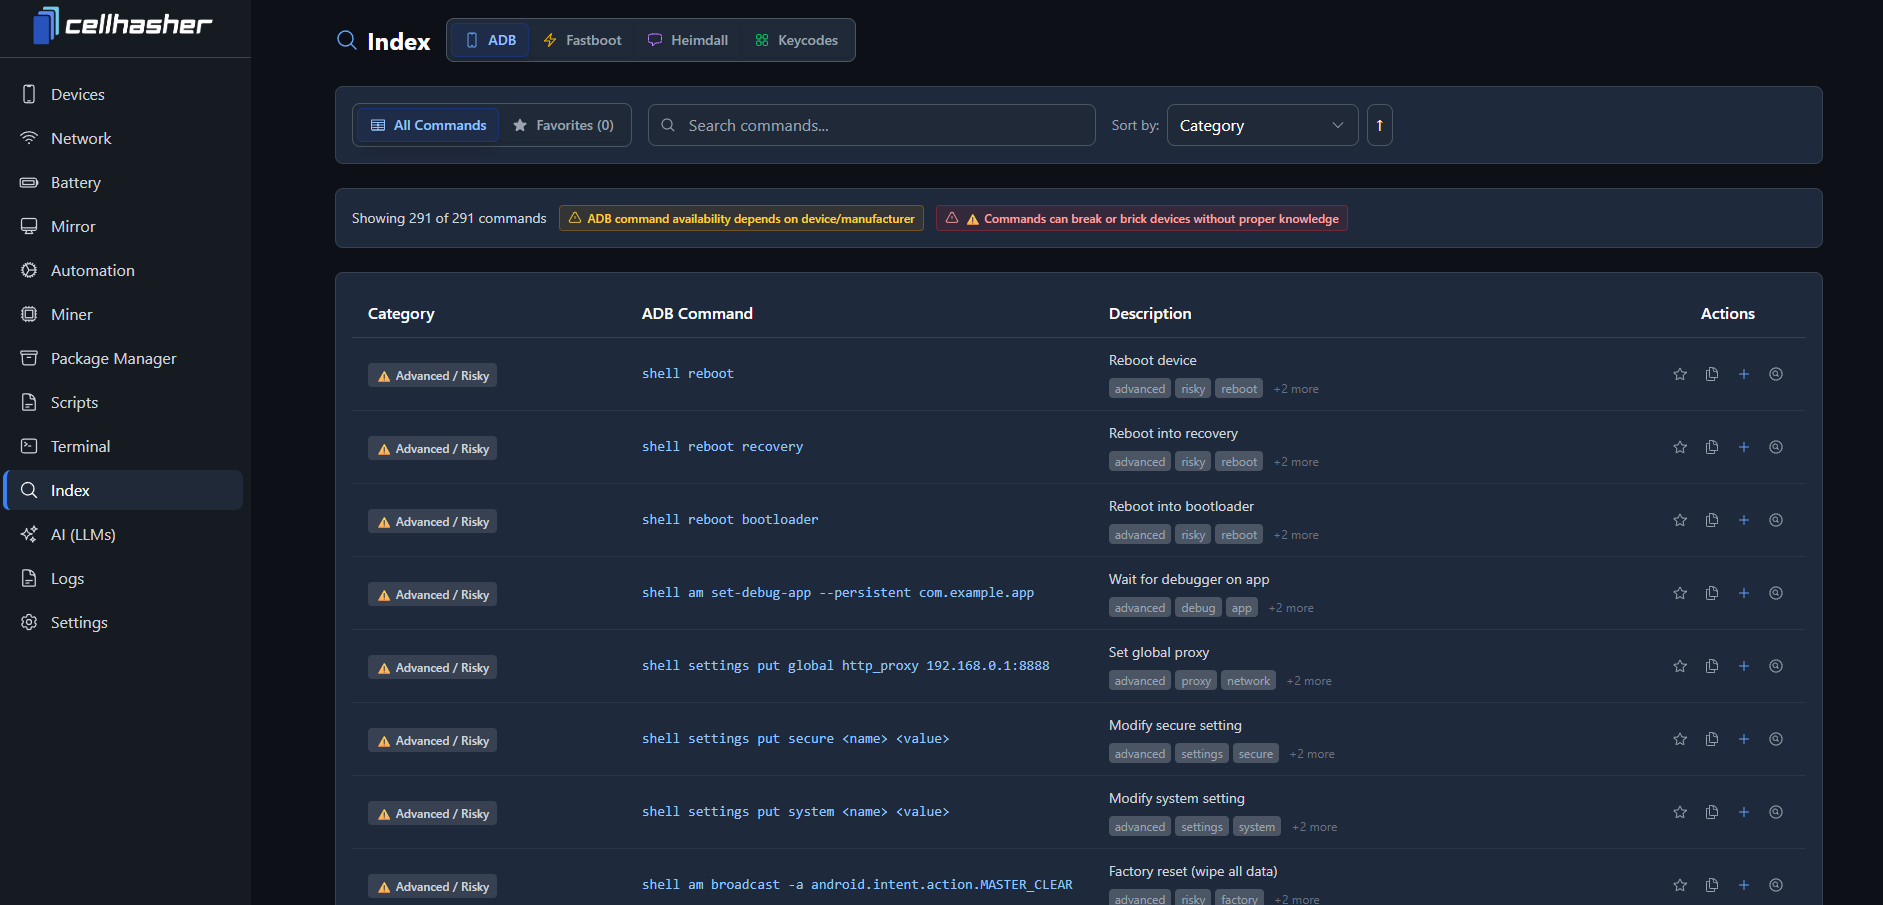This screenshot has height=905, width=1883.
Task: Expand '+2 more' tags on Set global proxy
Action: tap(1309, 681)
